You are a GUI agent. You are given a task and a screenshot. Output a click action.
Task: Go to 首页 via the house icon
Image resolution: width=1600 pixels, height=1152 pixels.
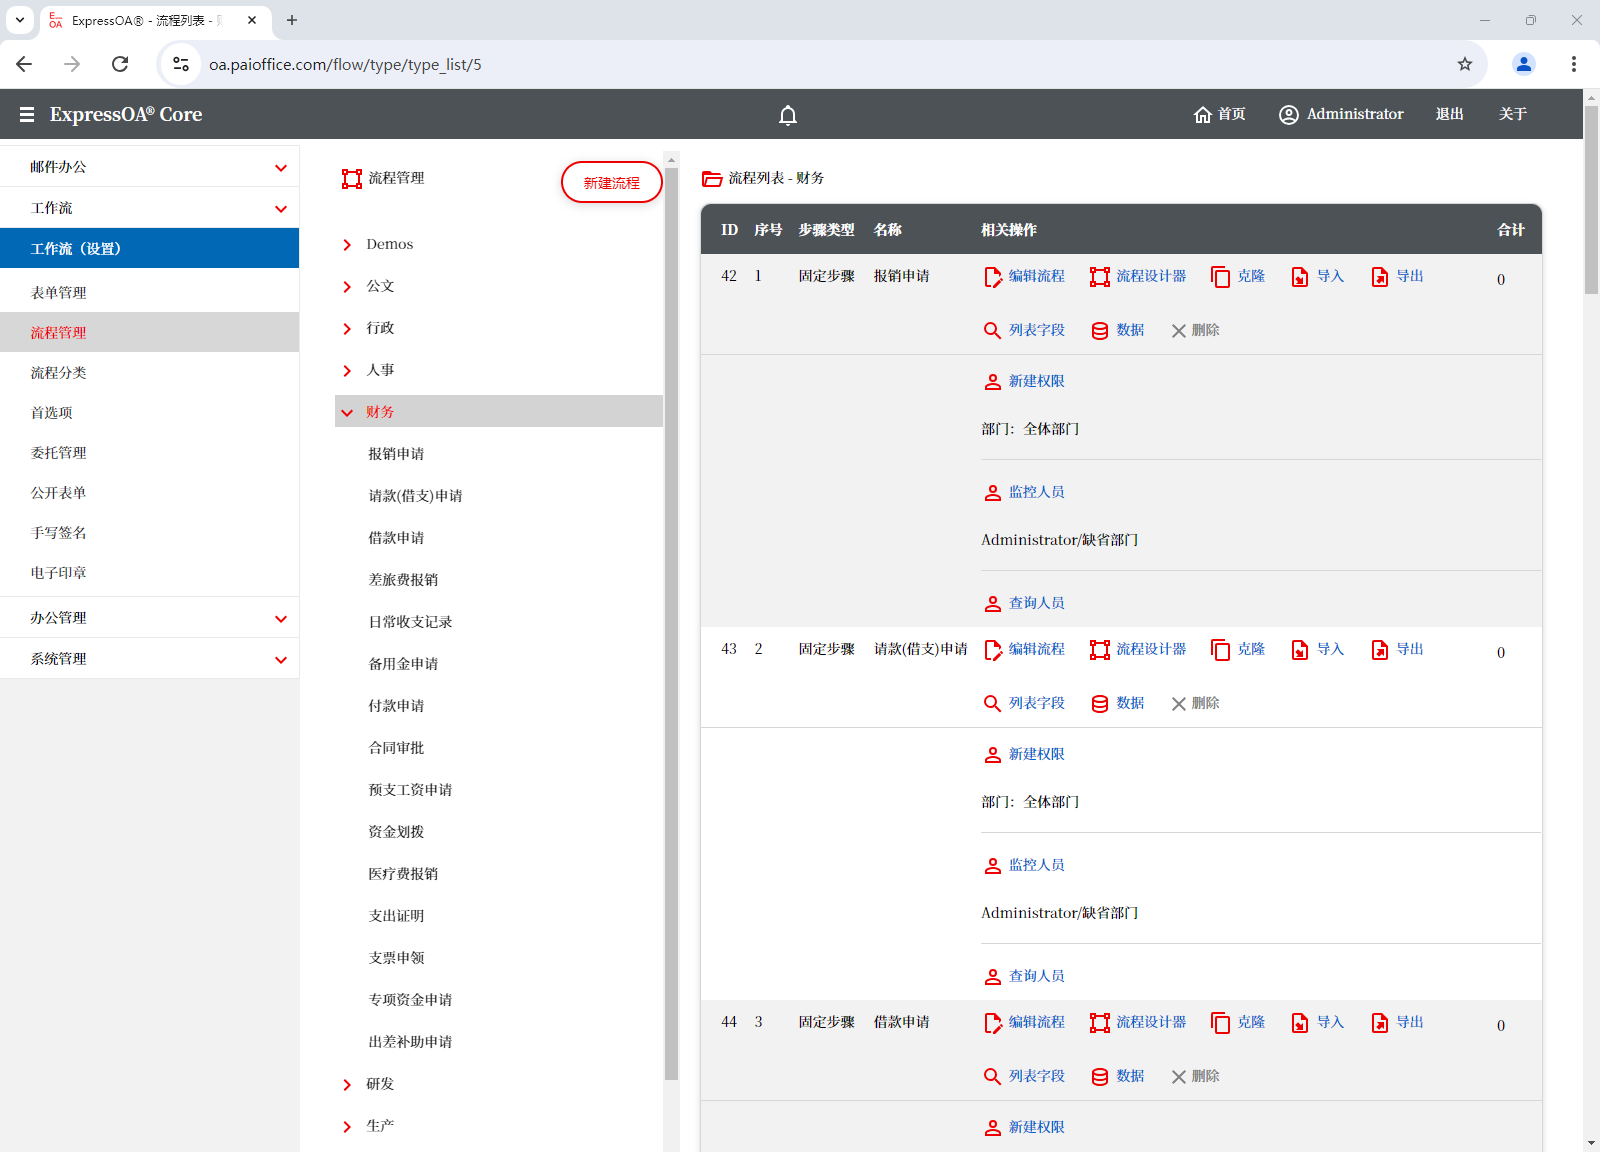click(1203, 115)
